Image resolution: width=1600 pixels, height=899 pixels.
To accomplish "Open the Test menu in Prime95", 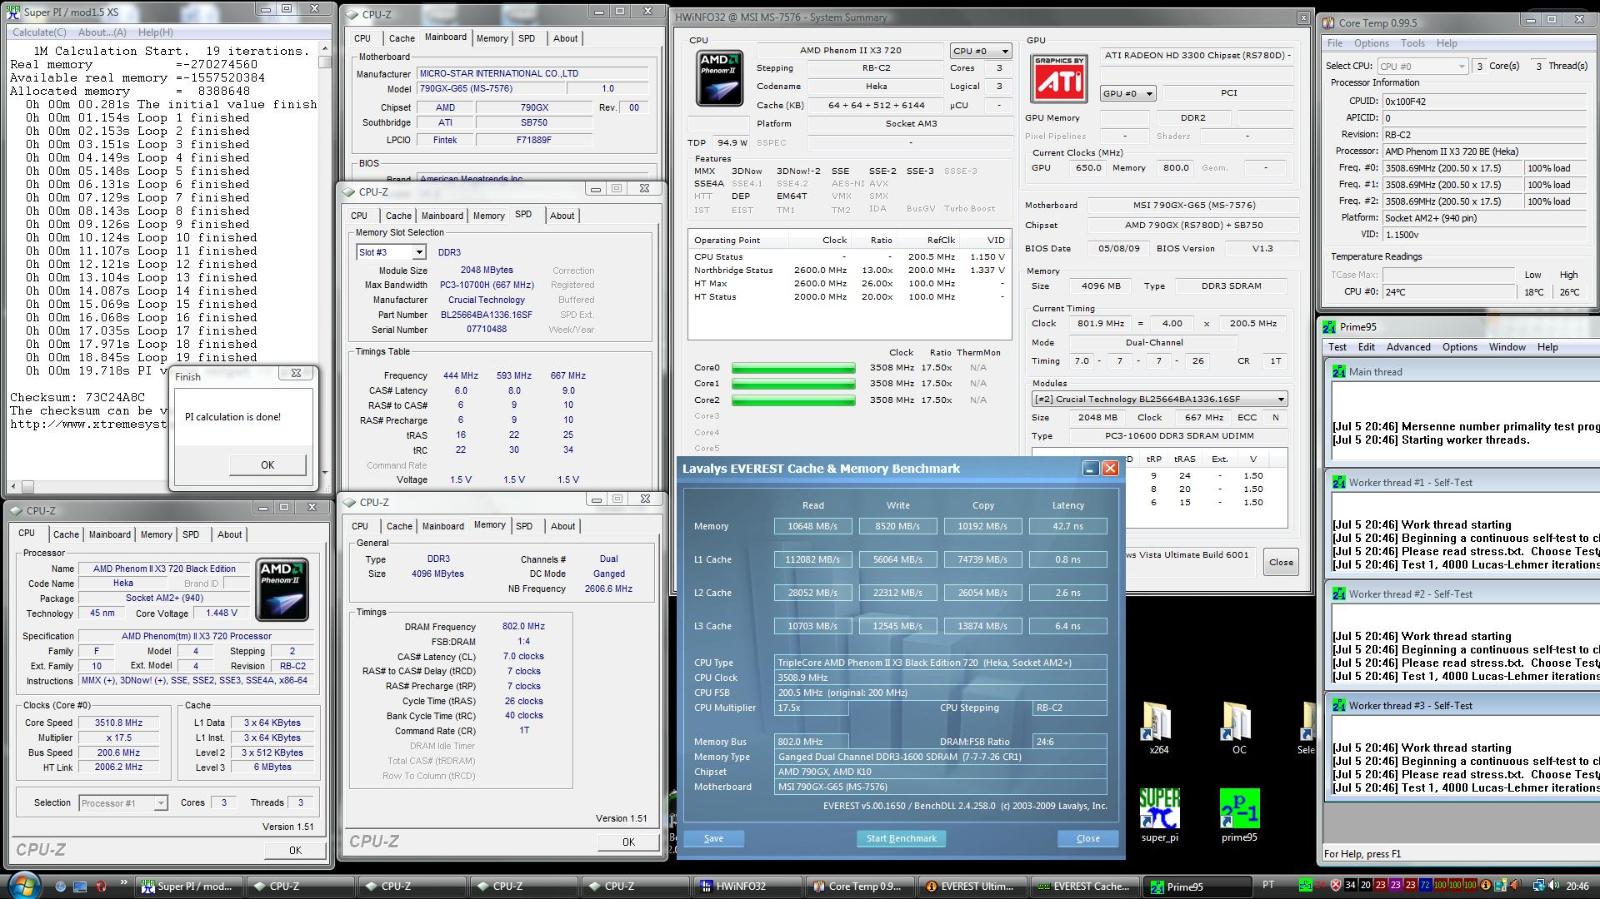I will click(1337, 347).
